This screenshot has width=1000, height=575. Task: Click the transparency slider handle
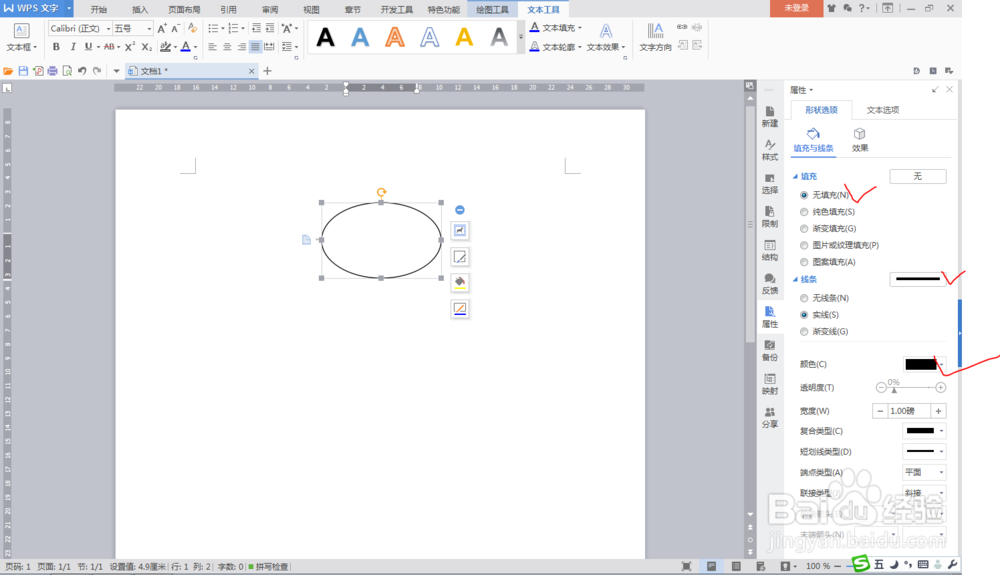[x=894, y=389]
